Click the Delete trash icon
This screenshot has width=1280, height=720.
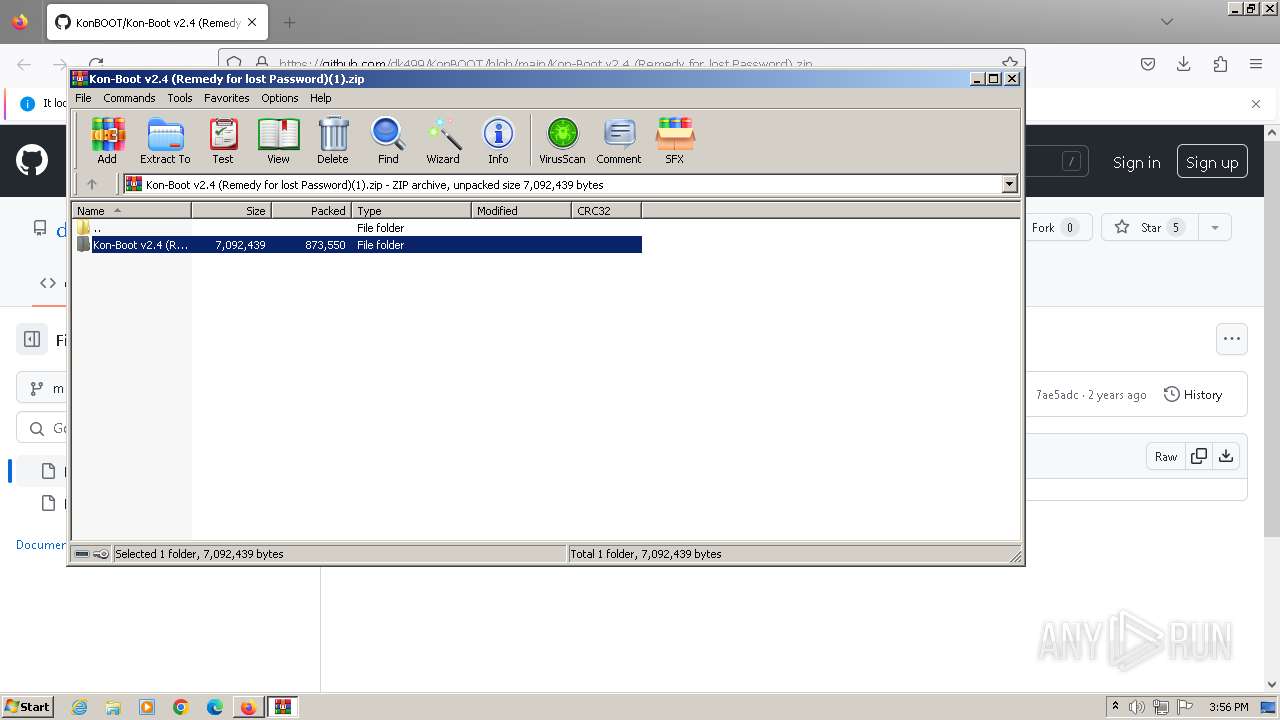[x=333, y=140]
